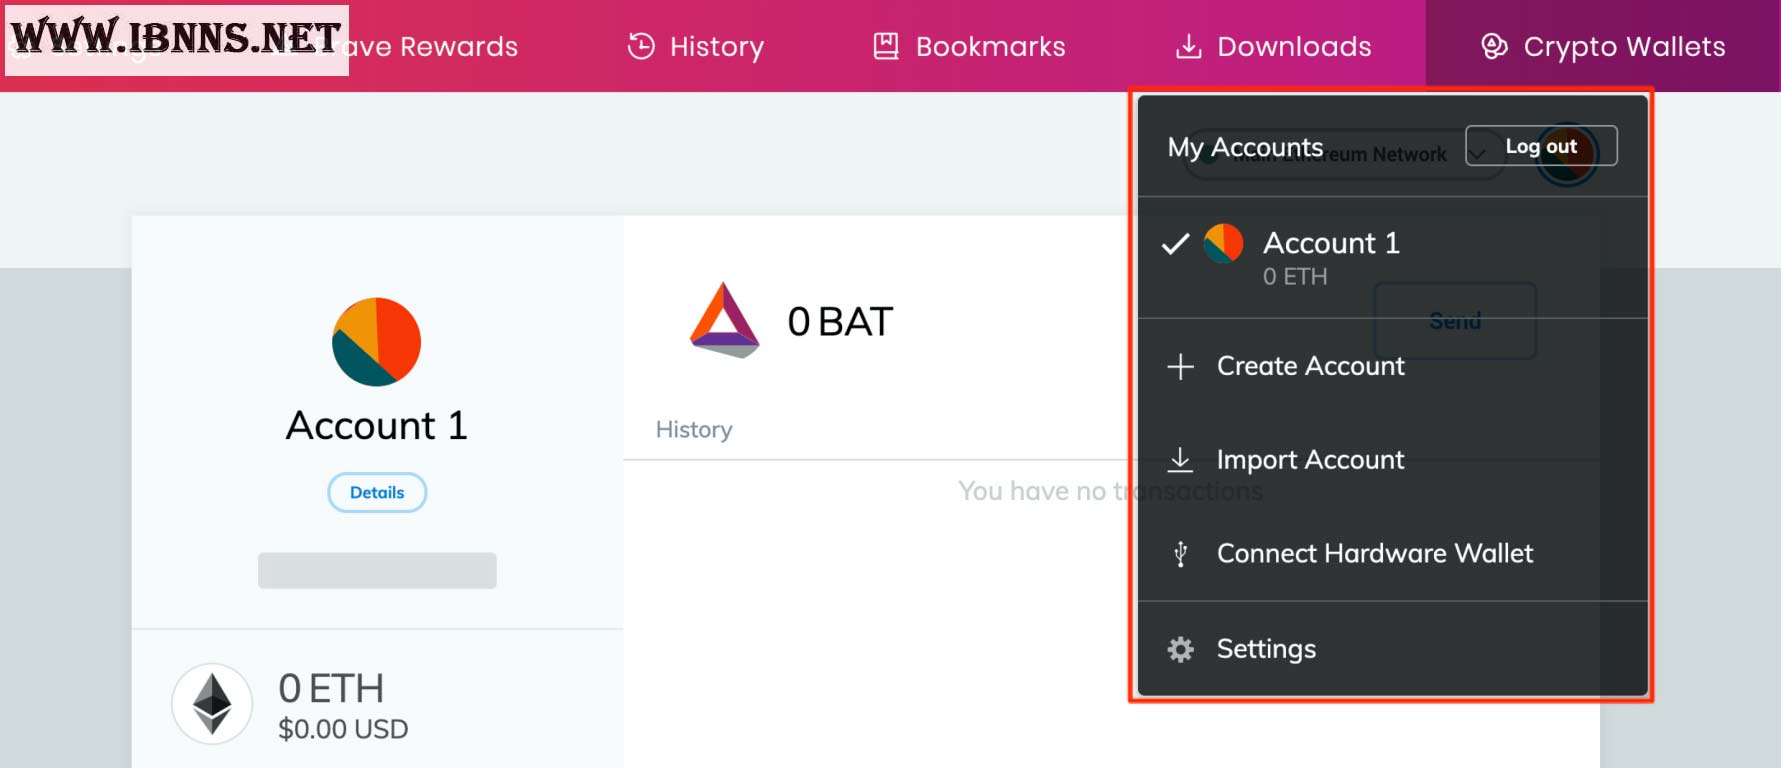Viewport: 1781px width, 768px height.
Task: Click the Downloads arrow icon
Action: click(x=1188, y=46)
